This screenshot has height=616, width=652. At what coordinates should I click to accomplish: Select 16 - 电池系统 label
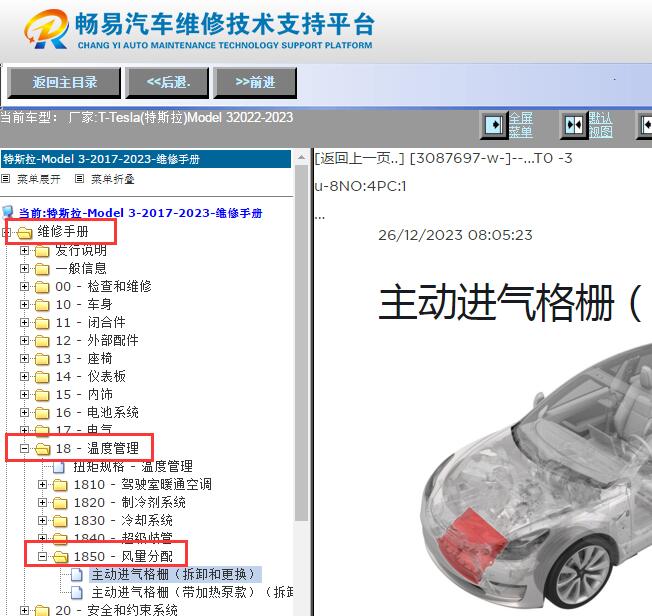(x=97, y=413)
